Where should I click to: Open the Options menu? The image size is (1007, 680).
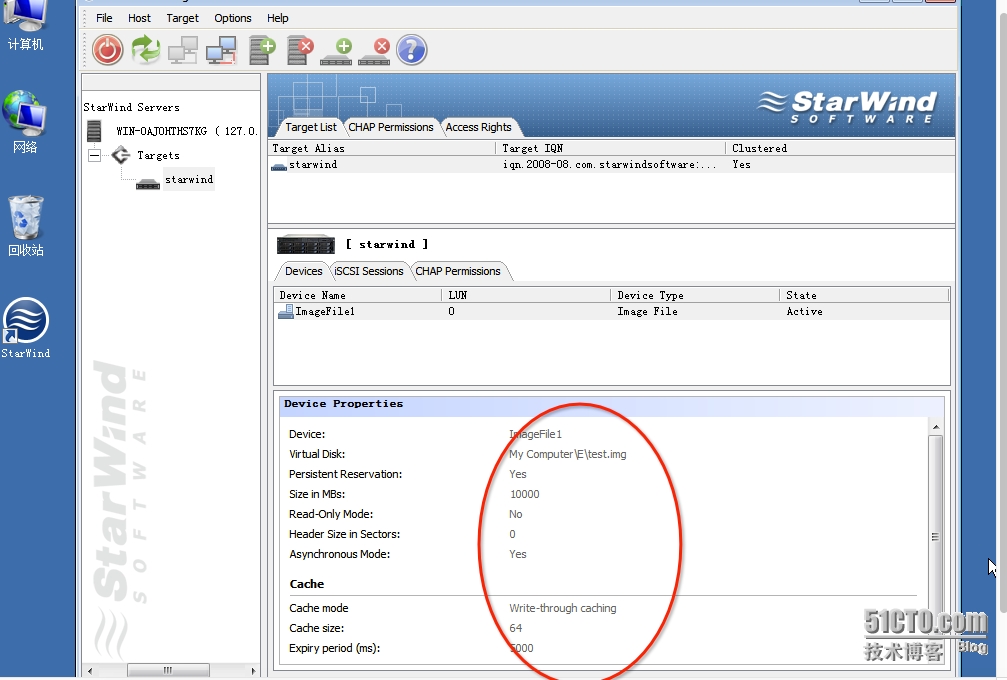(x=232, y=18)
